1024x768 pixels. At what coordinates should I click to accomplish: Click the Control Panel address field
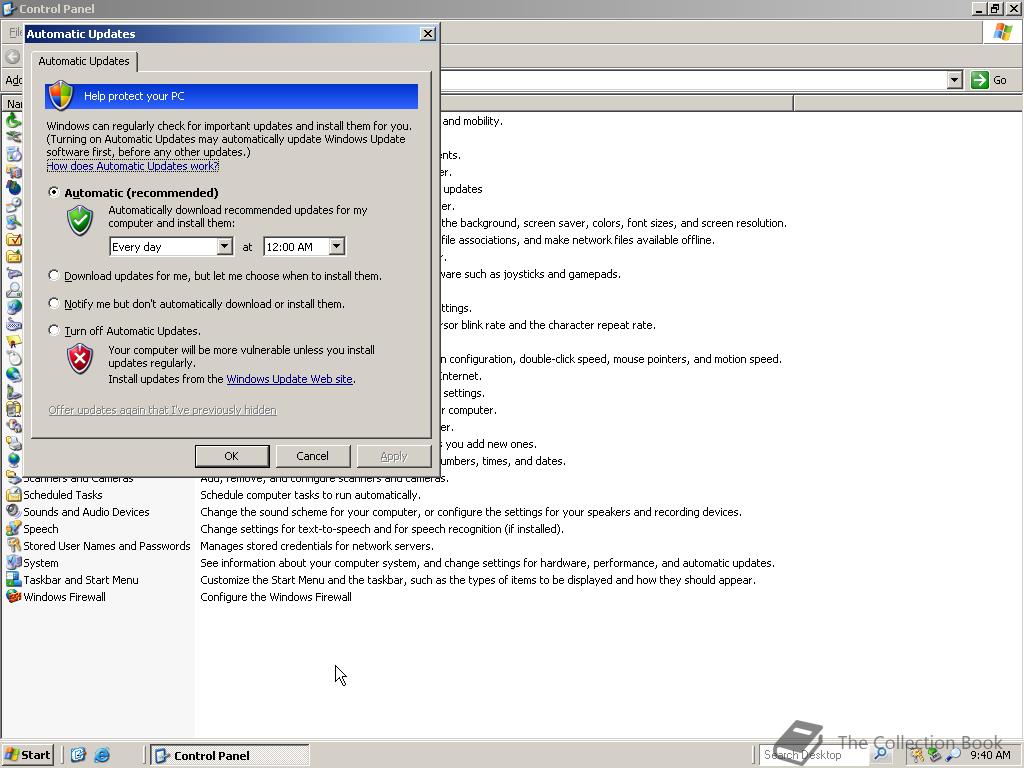click(x=692, y=80)
